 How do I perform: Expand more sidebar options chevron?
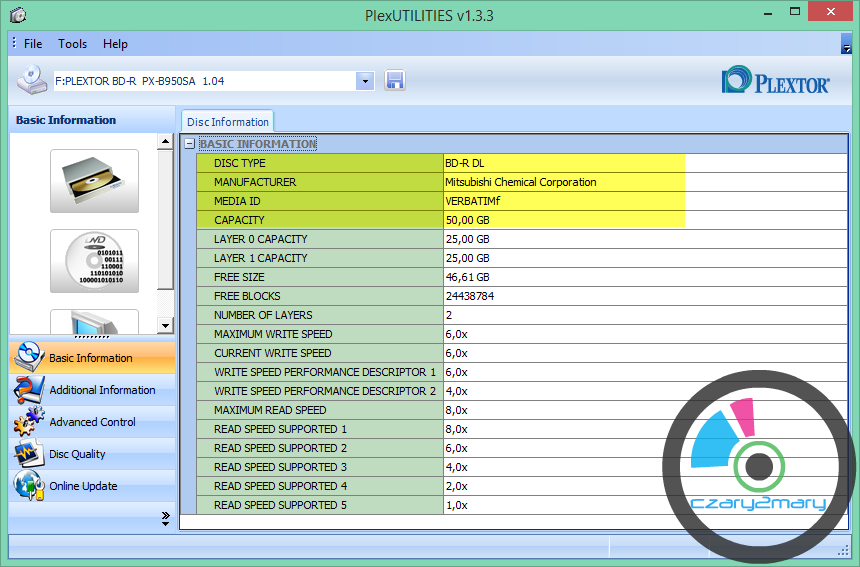[x=165, y=517]
